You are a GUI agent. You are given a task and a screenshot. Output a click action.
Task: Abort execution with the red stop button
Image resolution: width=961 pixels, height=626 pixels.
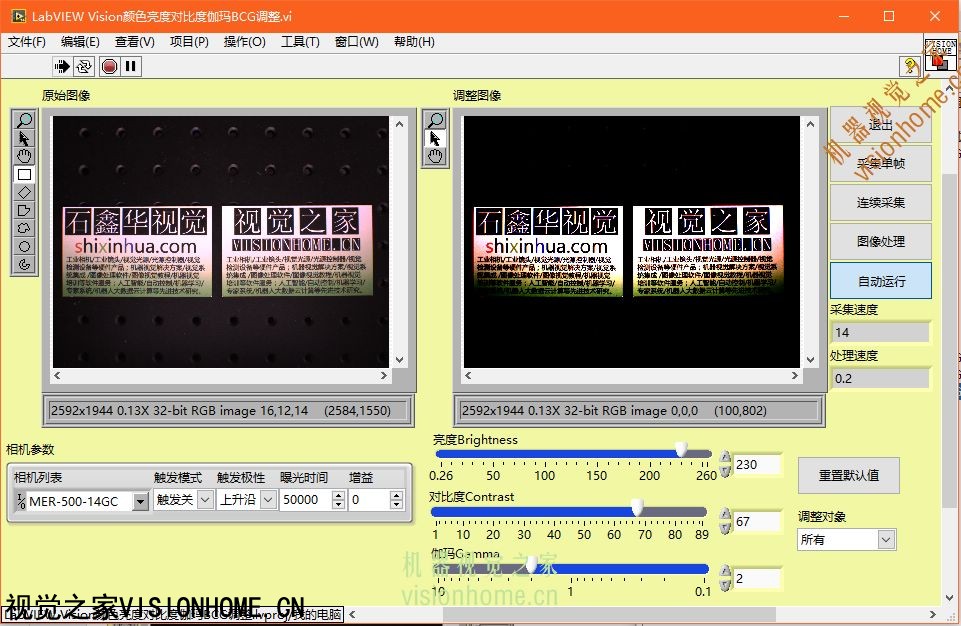(x=109, y=66)
